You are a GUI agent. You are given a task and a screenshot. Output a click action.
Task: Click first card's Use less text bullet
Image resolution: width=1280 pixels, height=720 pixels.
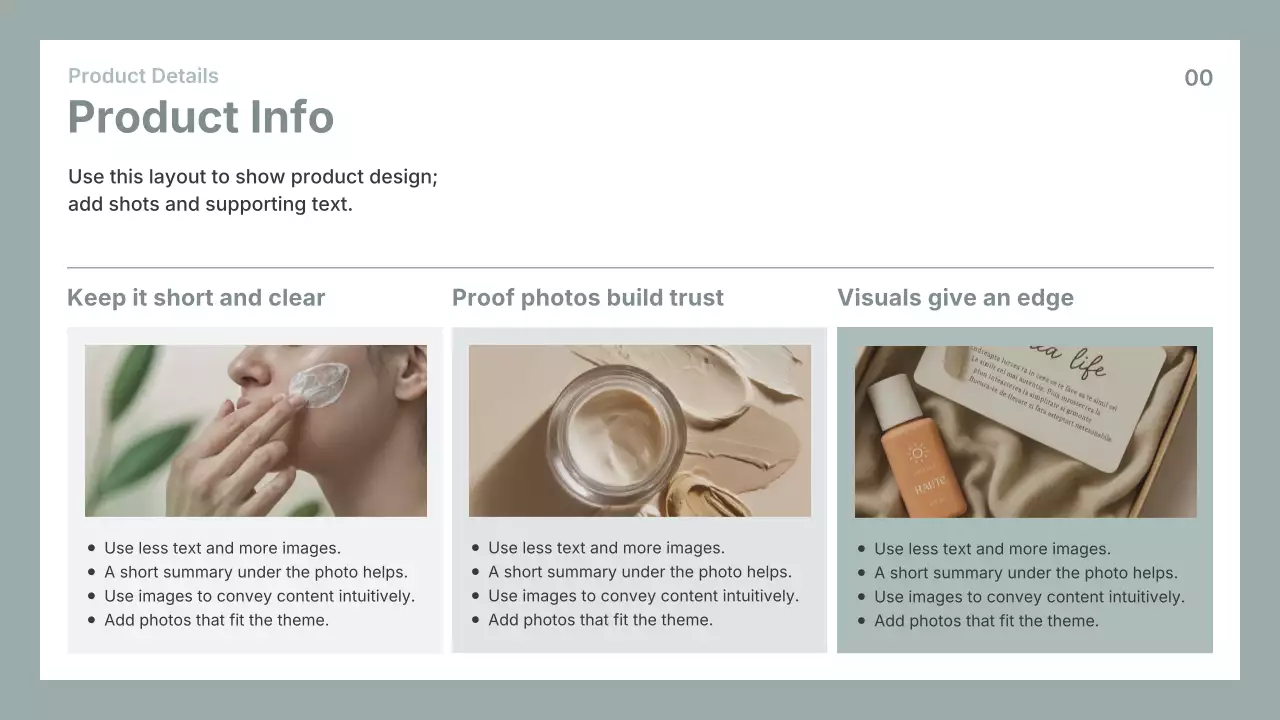(x=222, y=548)
